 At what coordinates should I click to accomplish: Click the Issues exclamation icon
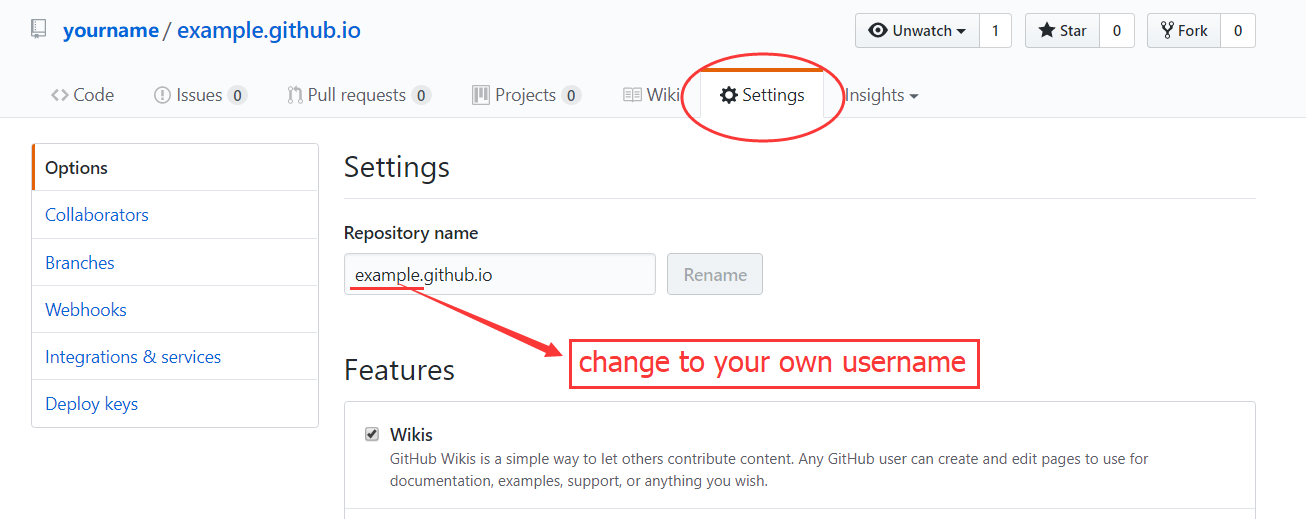point(162,95)
